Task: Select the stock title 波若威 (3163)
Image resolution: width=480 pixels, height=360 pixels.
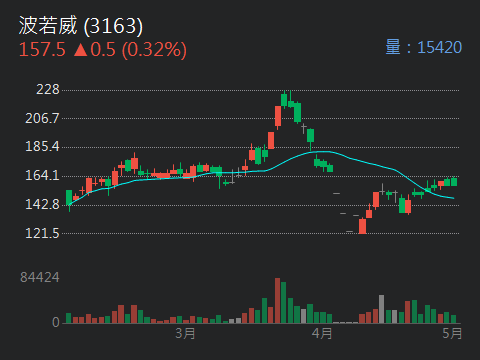Action: click(81, 26)
